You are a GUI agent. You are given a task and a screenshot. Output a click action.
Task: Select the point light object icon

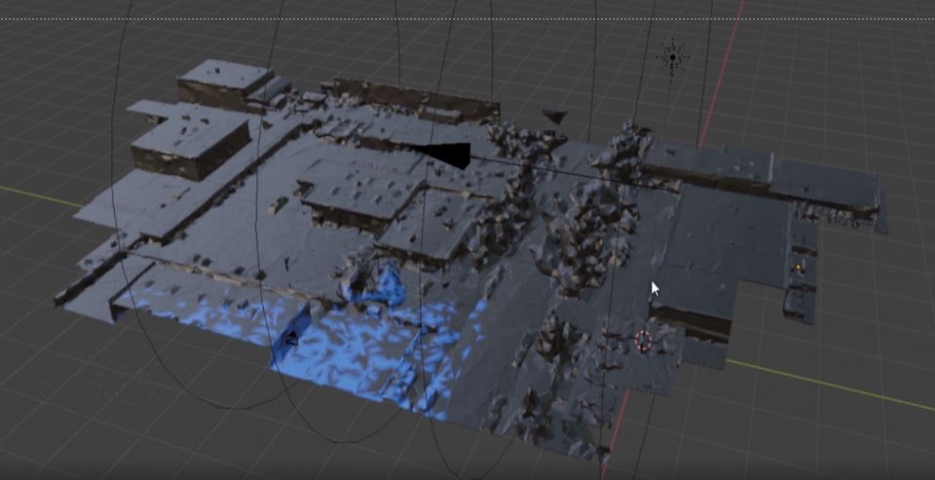tap(673, 58)
